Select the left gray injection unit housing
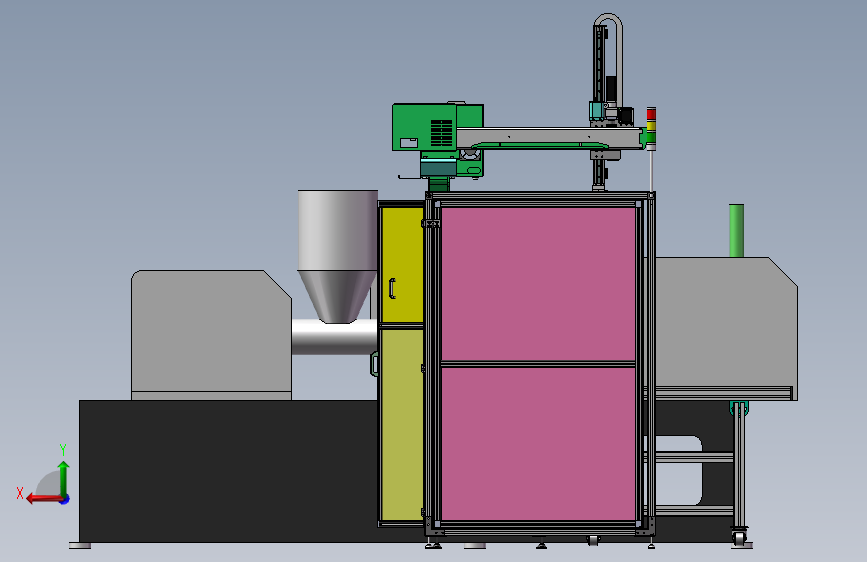The height and width of the screenshot is (562, 867). [211, 334]
